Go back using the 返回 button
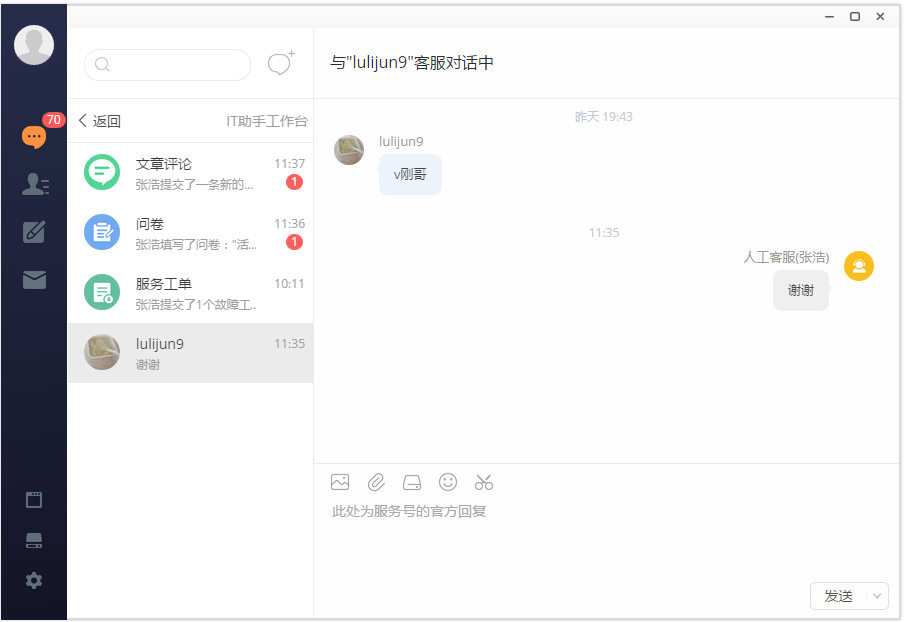 click(99, 121)
